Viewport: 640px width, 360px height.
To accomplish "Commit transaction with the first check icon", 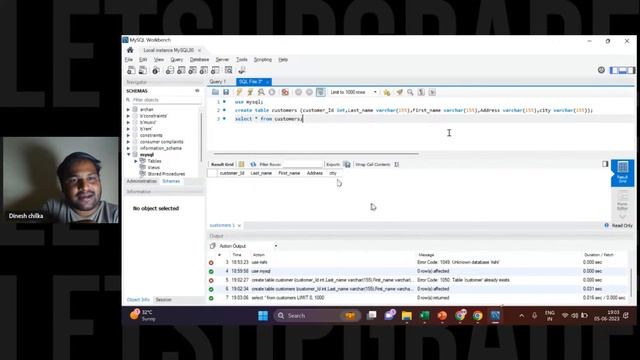I will (298, 92).
